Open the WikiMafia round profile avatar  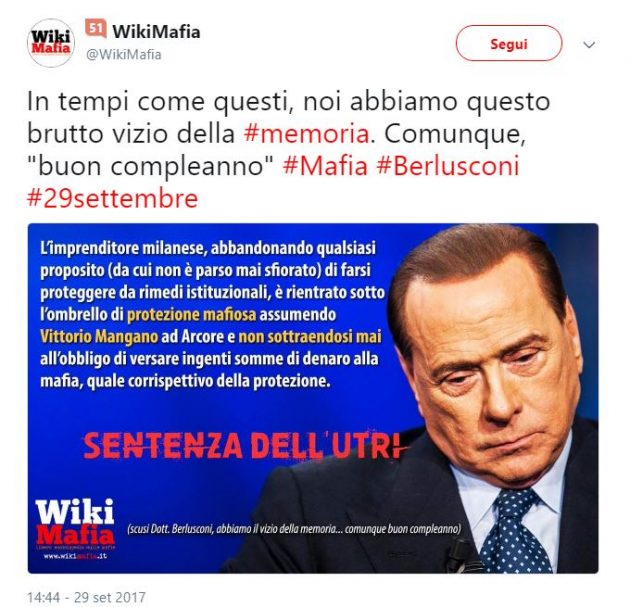coord(51,43)
